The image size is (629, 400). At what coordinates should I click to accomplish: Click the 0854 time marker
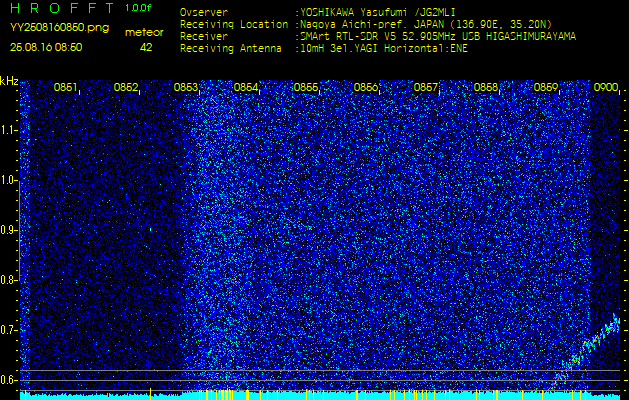[x=246, y=87]
